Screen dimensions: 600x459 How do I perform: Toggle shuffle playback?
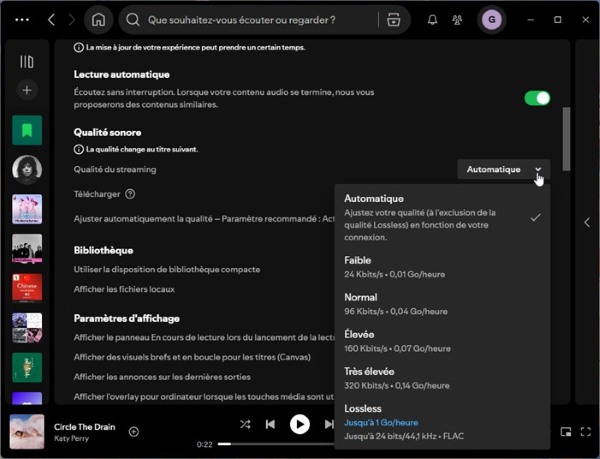coord(245,424)
